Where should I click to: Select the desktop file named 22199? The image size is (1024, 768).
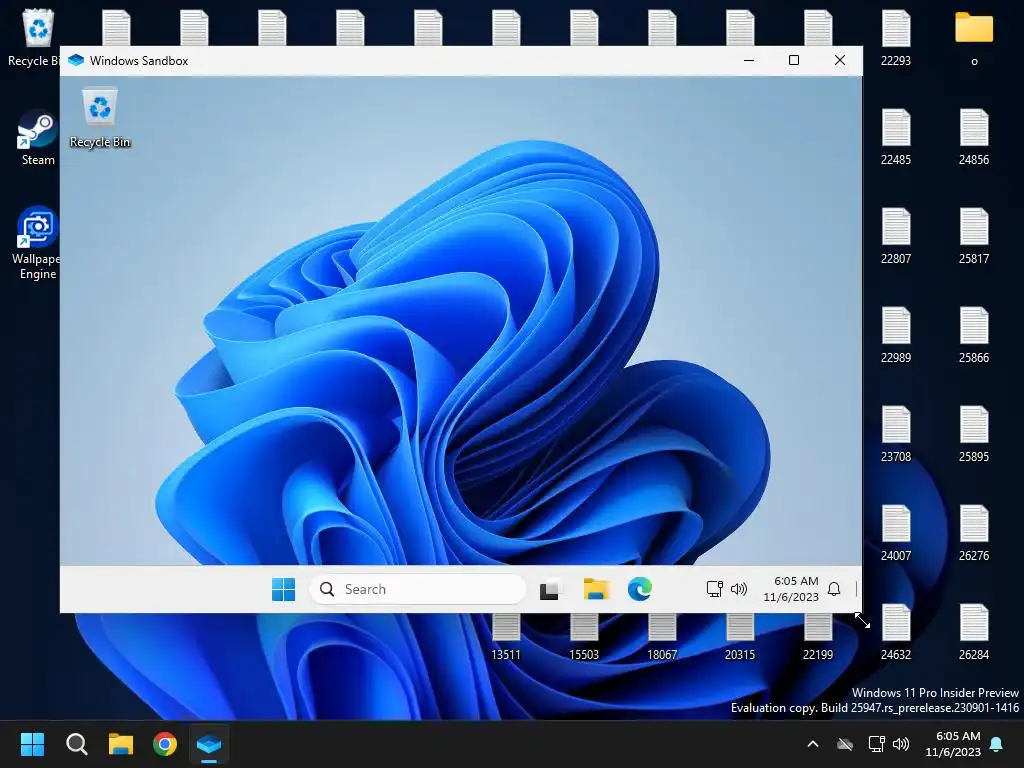point(818,638)
